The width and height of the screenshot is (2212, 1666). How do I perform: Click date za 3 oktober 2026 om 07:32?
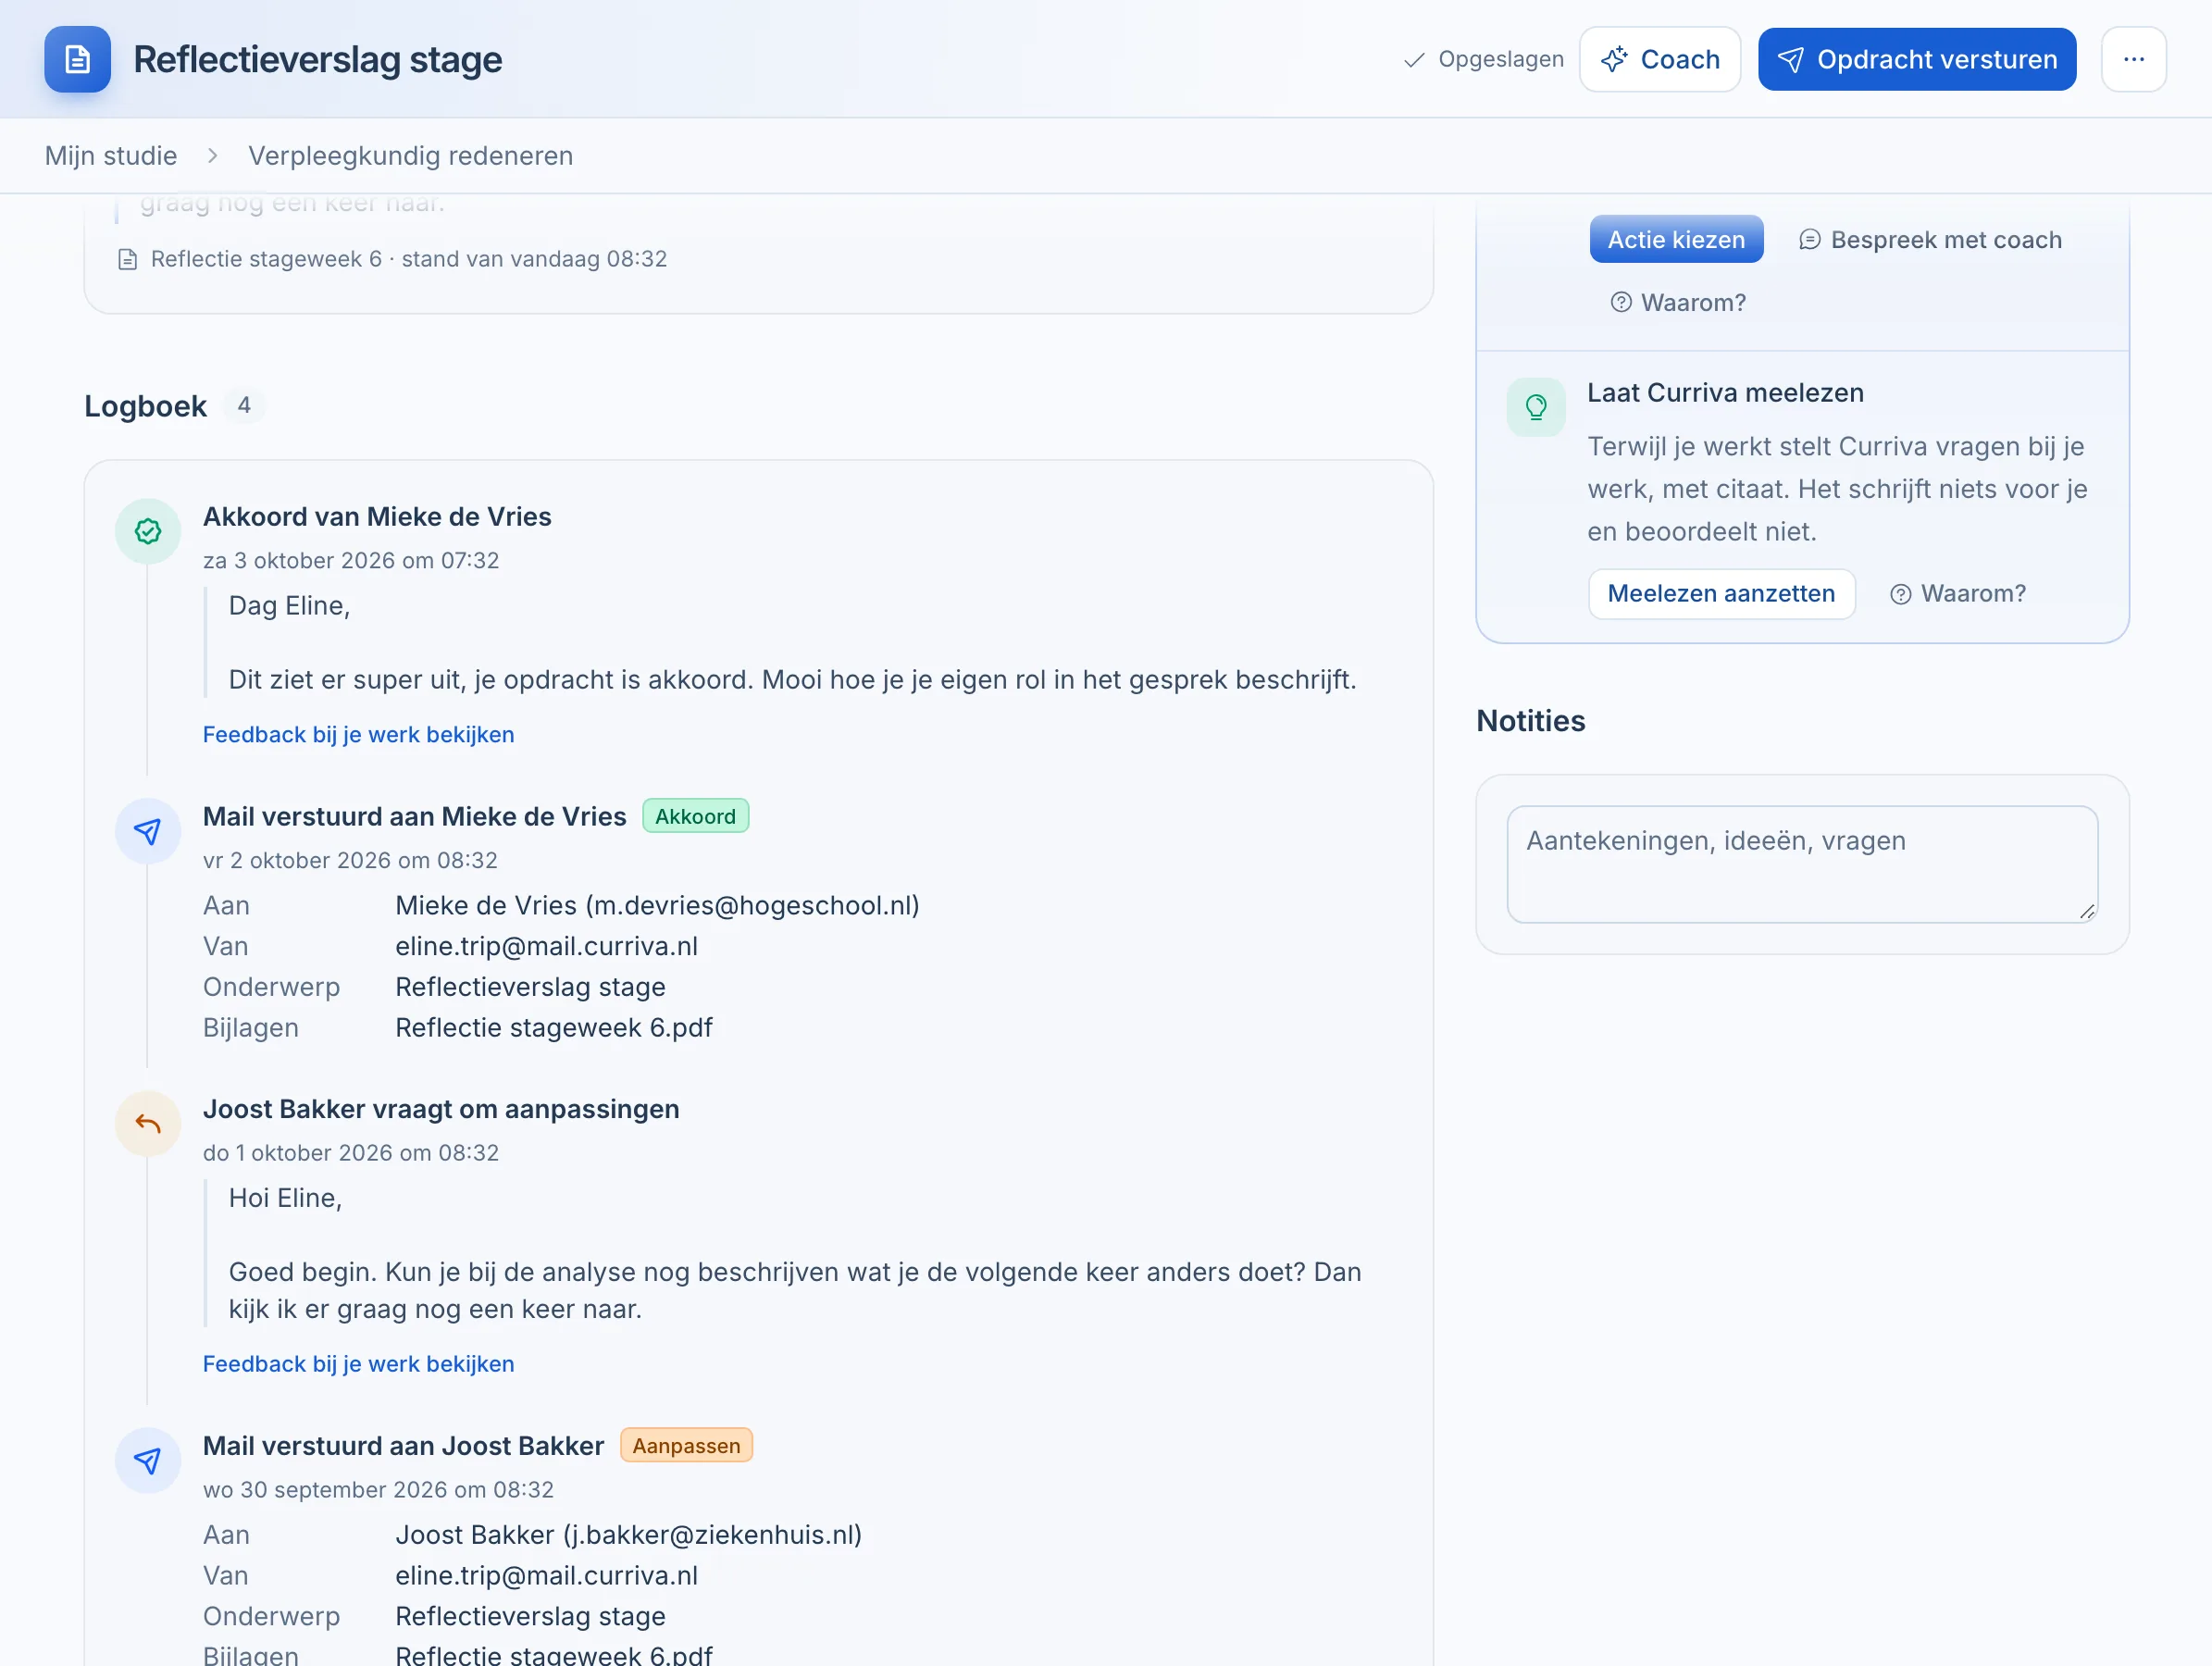(351, 561)
